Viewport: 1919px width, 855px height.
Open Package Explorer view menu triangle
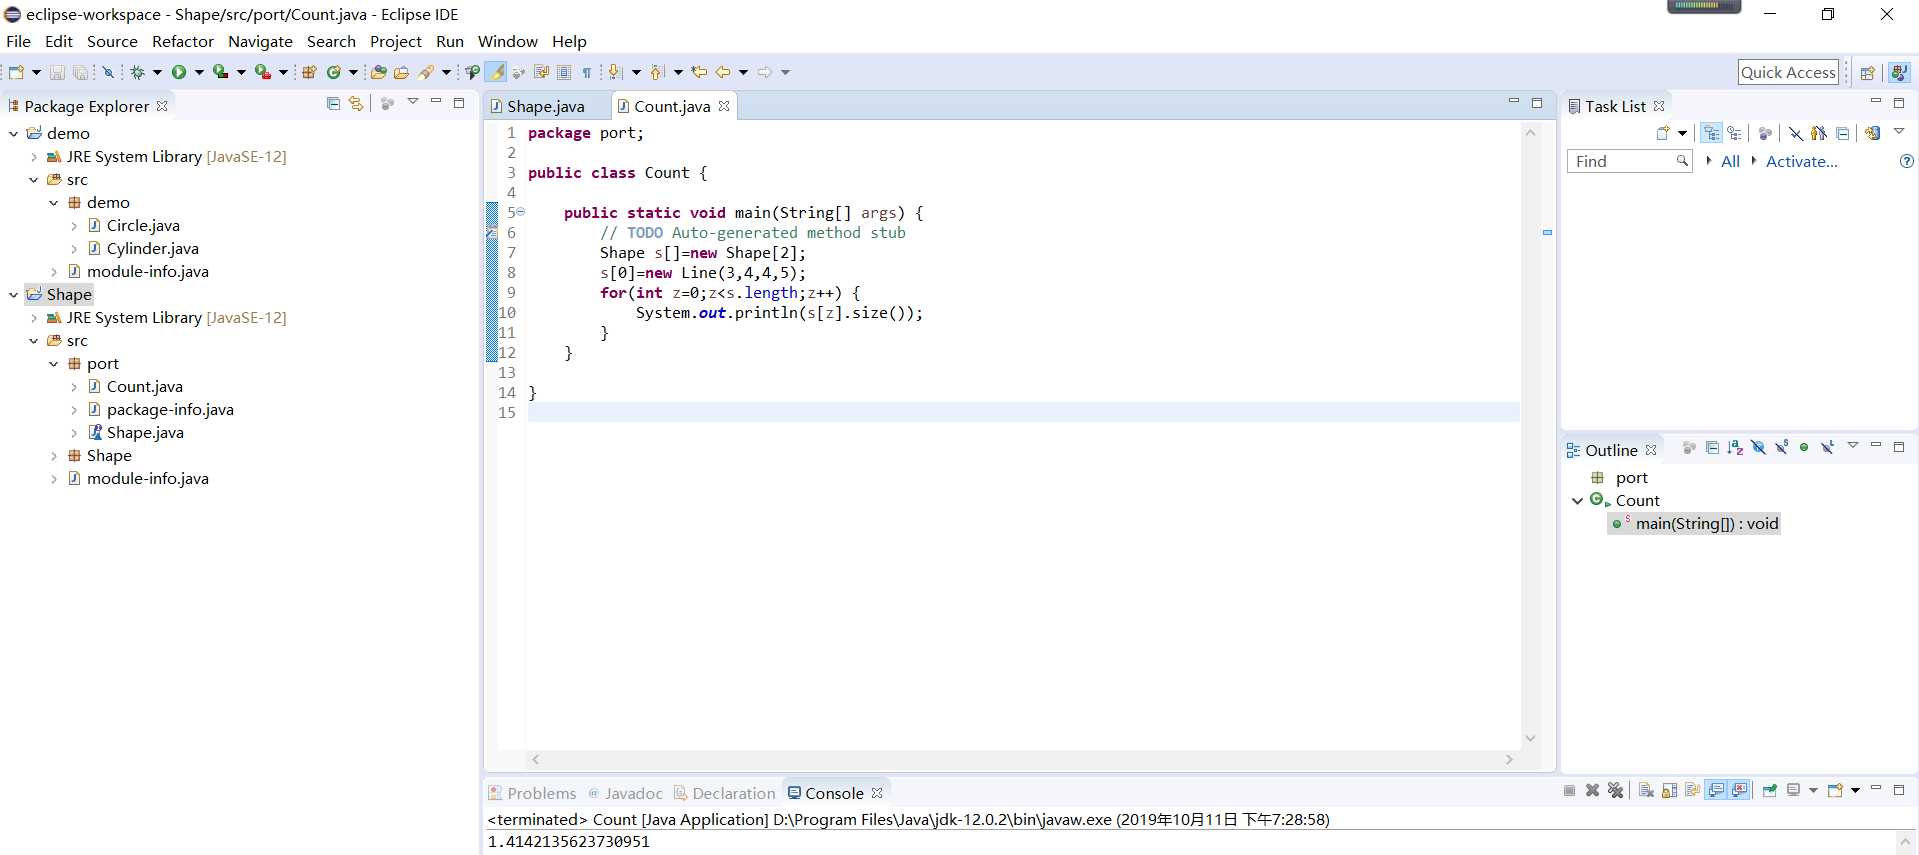[412, 102]
